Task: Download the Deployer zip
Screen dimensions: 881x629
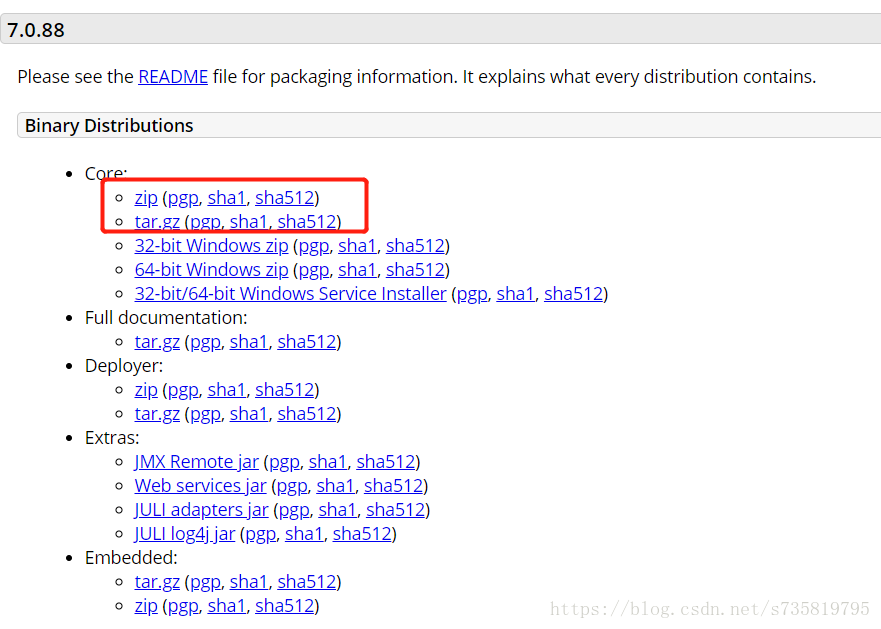Action: [146, 390]
